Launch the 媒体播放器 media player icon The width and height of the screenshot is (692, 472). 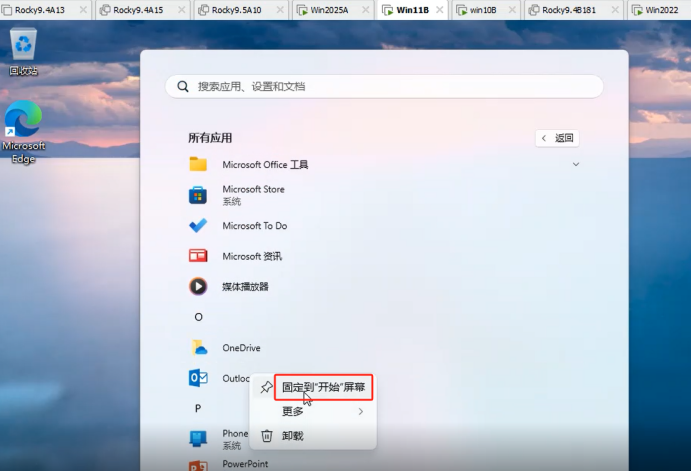click(x=198, y=286)
